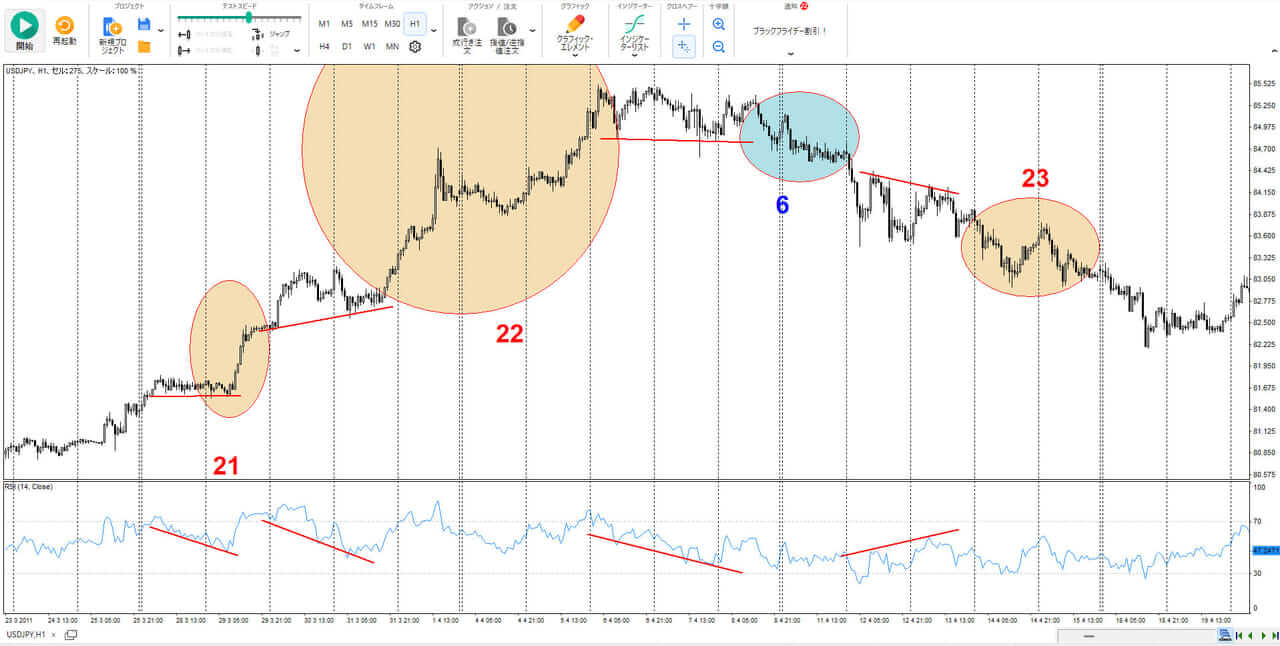The width and height of the screenshot is (1280, 646).
Task: Click the green 開始 (Start) play button
Action: tap(24, 28)
